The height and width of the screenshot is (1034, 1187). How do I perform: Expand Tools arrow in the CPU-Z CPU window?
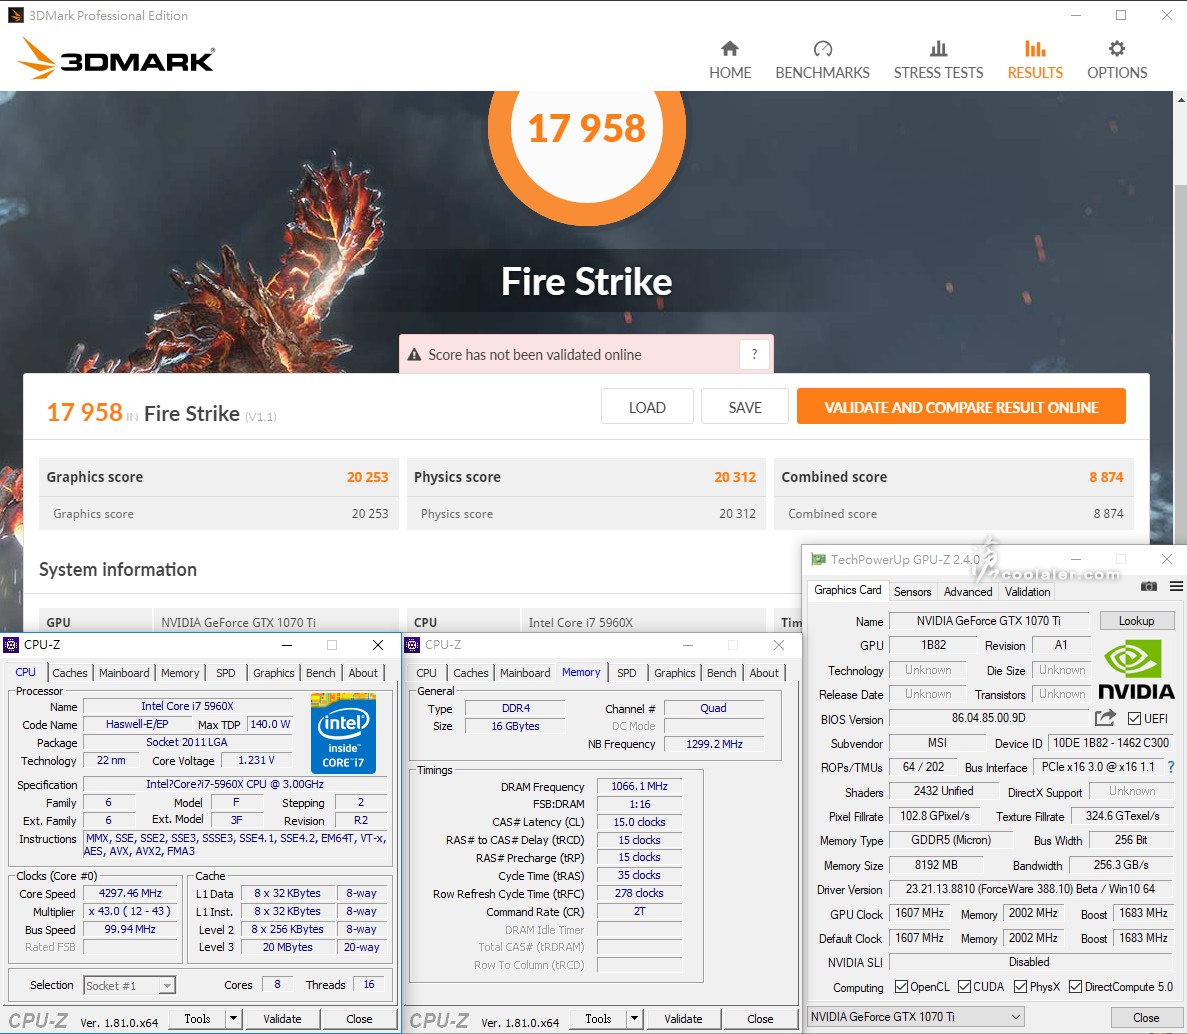click(233, 1019)
